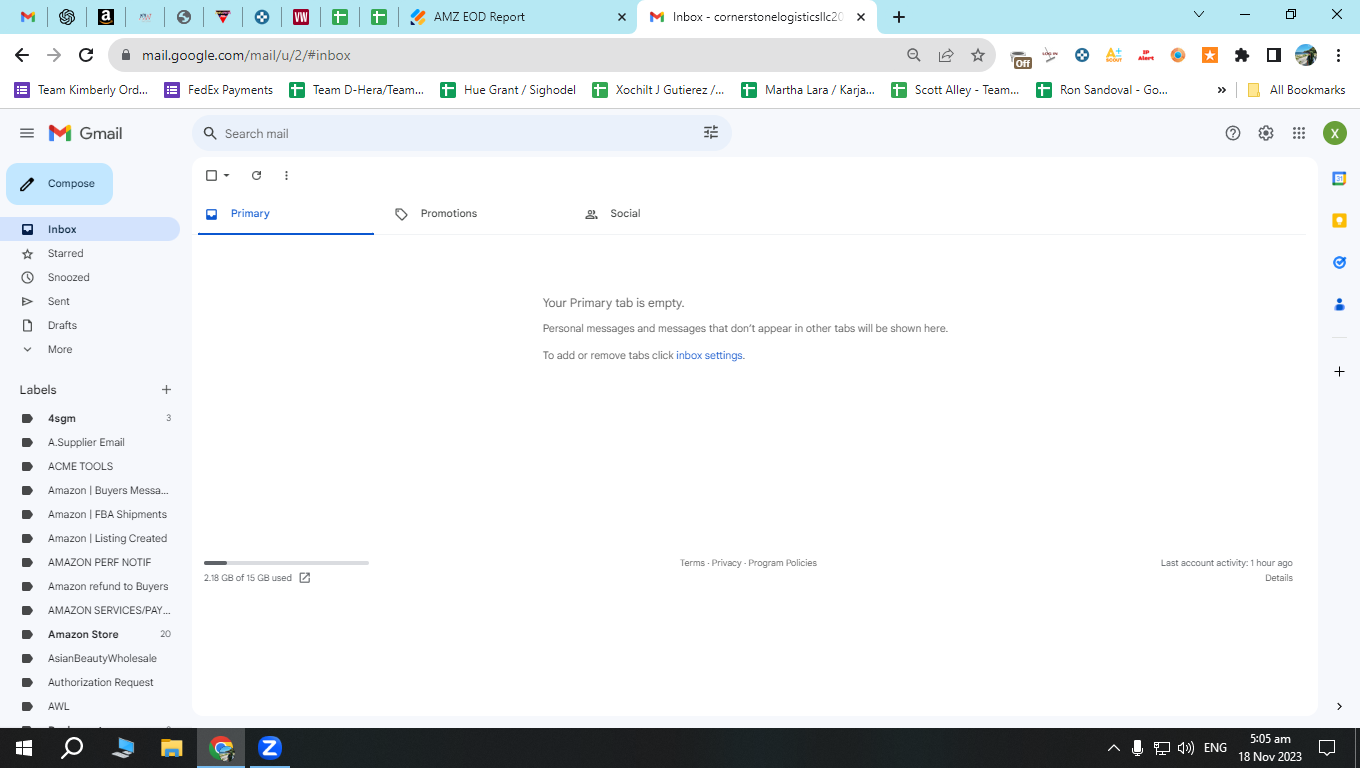Open Windows notification center
Screen dimensions: 1360x768
[1327, 748]
